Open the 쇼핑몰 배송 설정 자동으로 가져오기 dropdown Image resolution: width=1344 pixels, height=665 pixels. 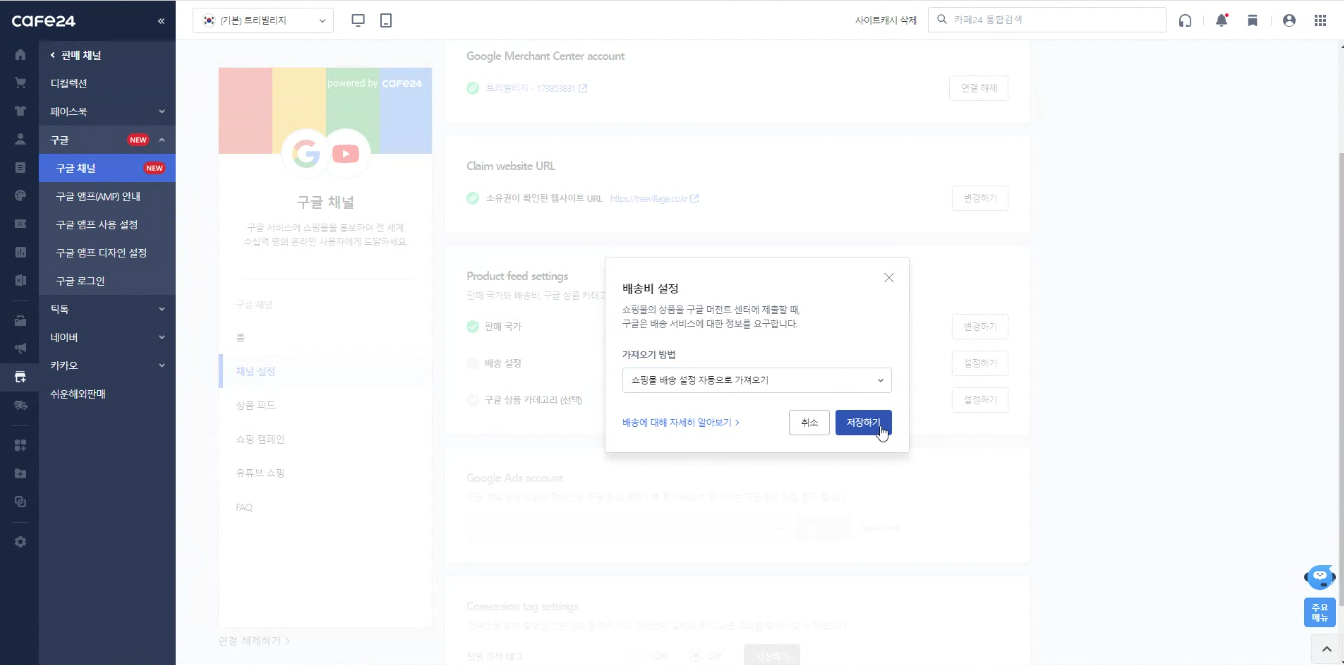[756, 380]
